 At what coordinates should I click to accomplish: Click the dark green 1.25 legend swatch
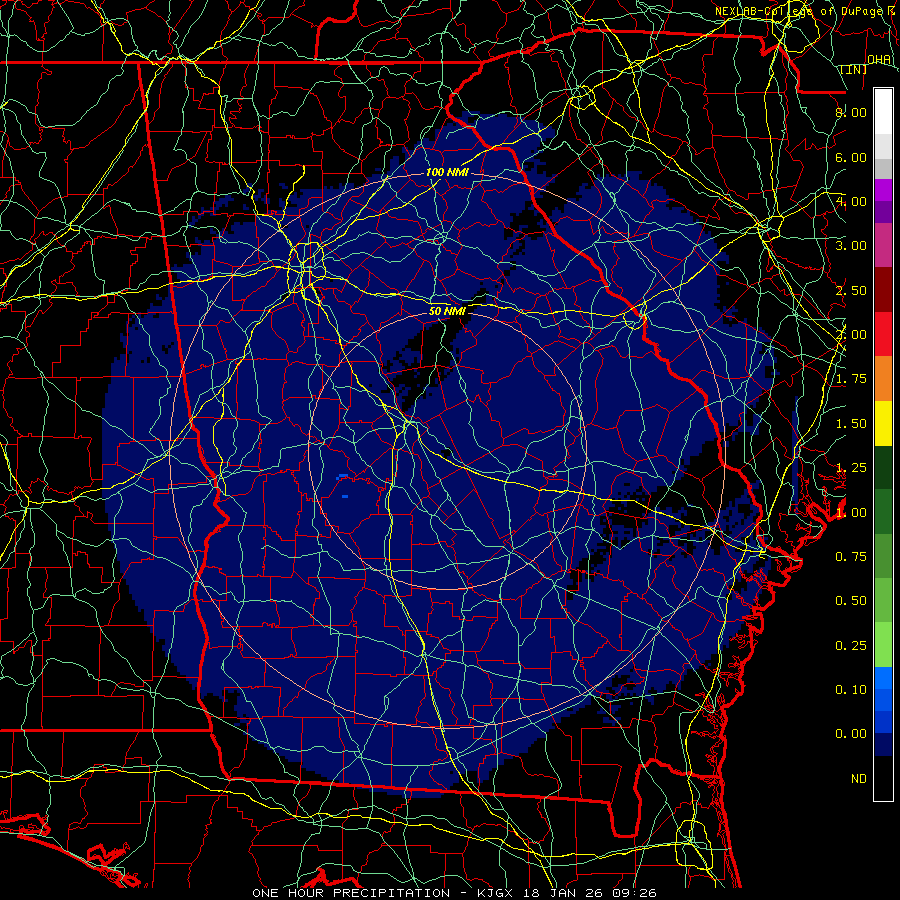coord(883,468)
